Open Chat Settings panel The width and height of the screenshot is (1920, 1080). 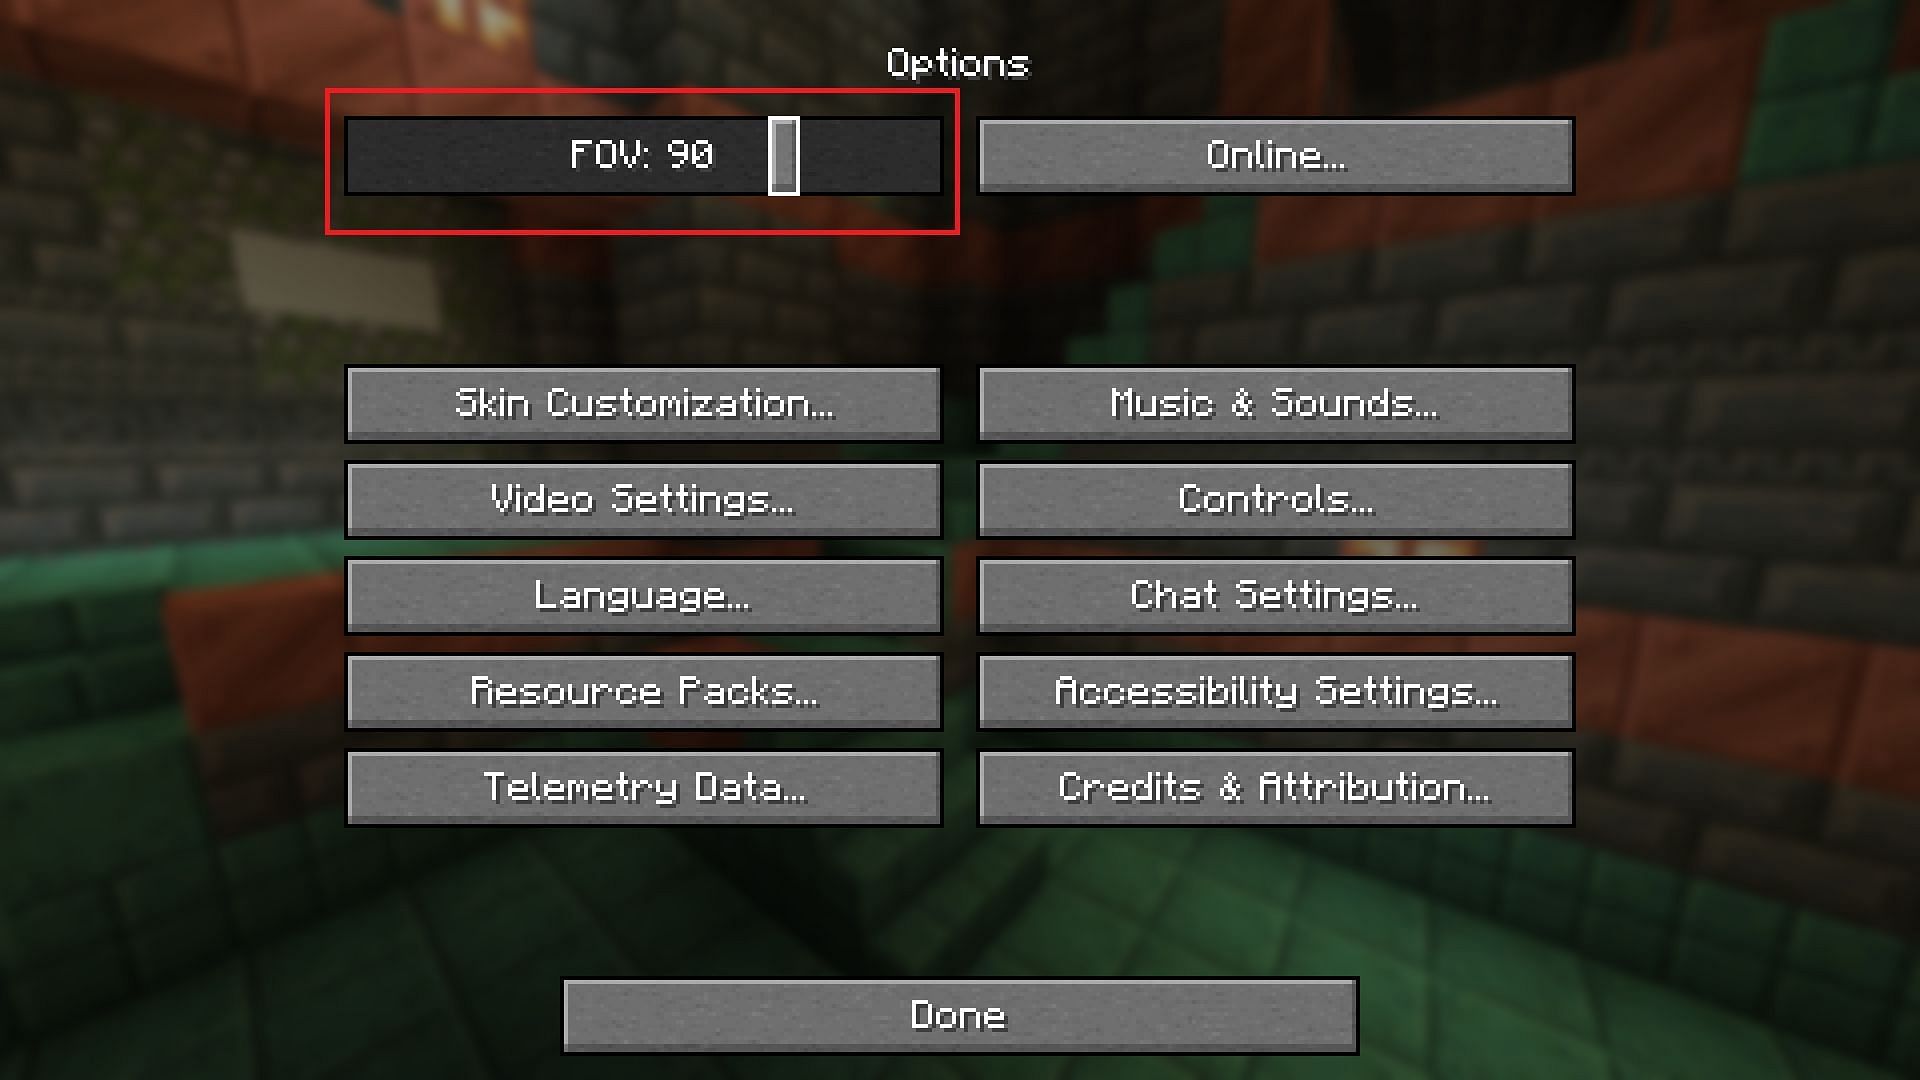1275,595
